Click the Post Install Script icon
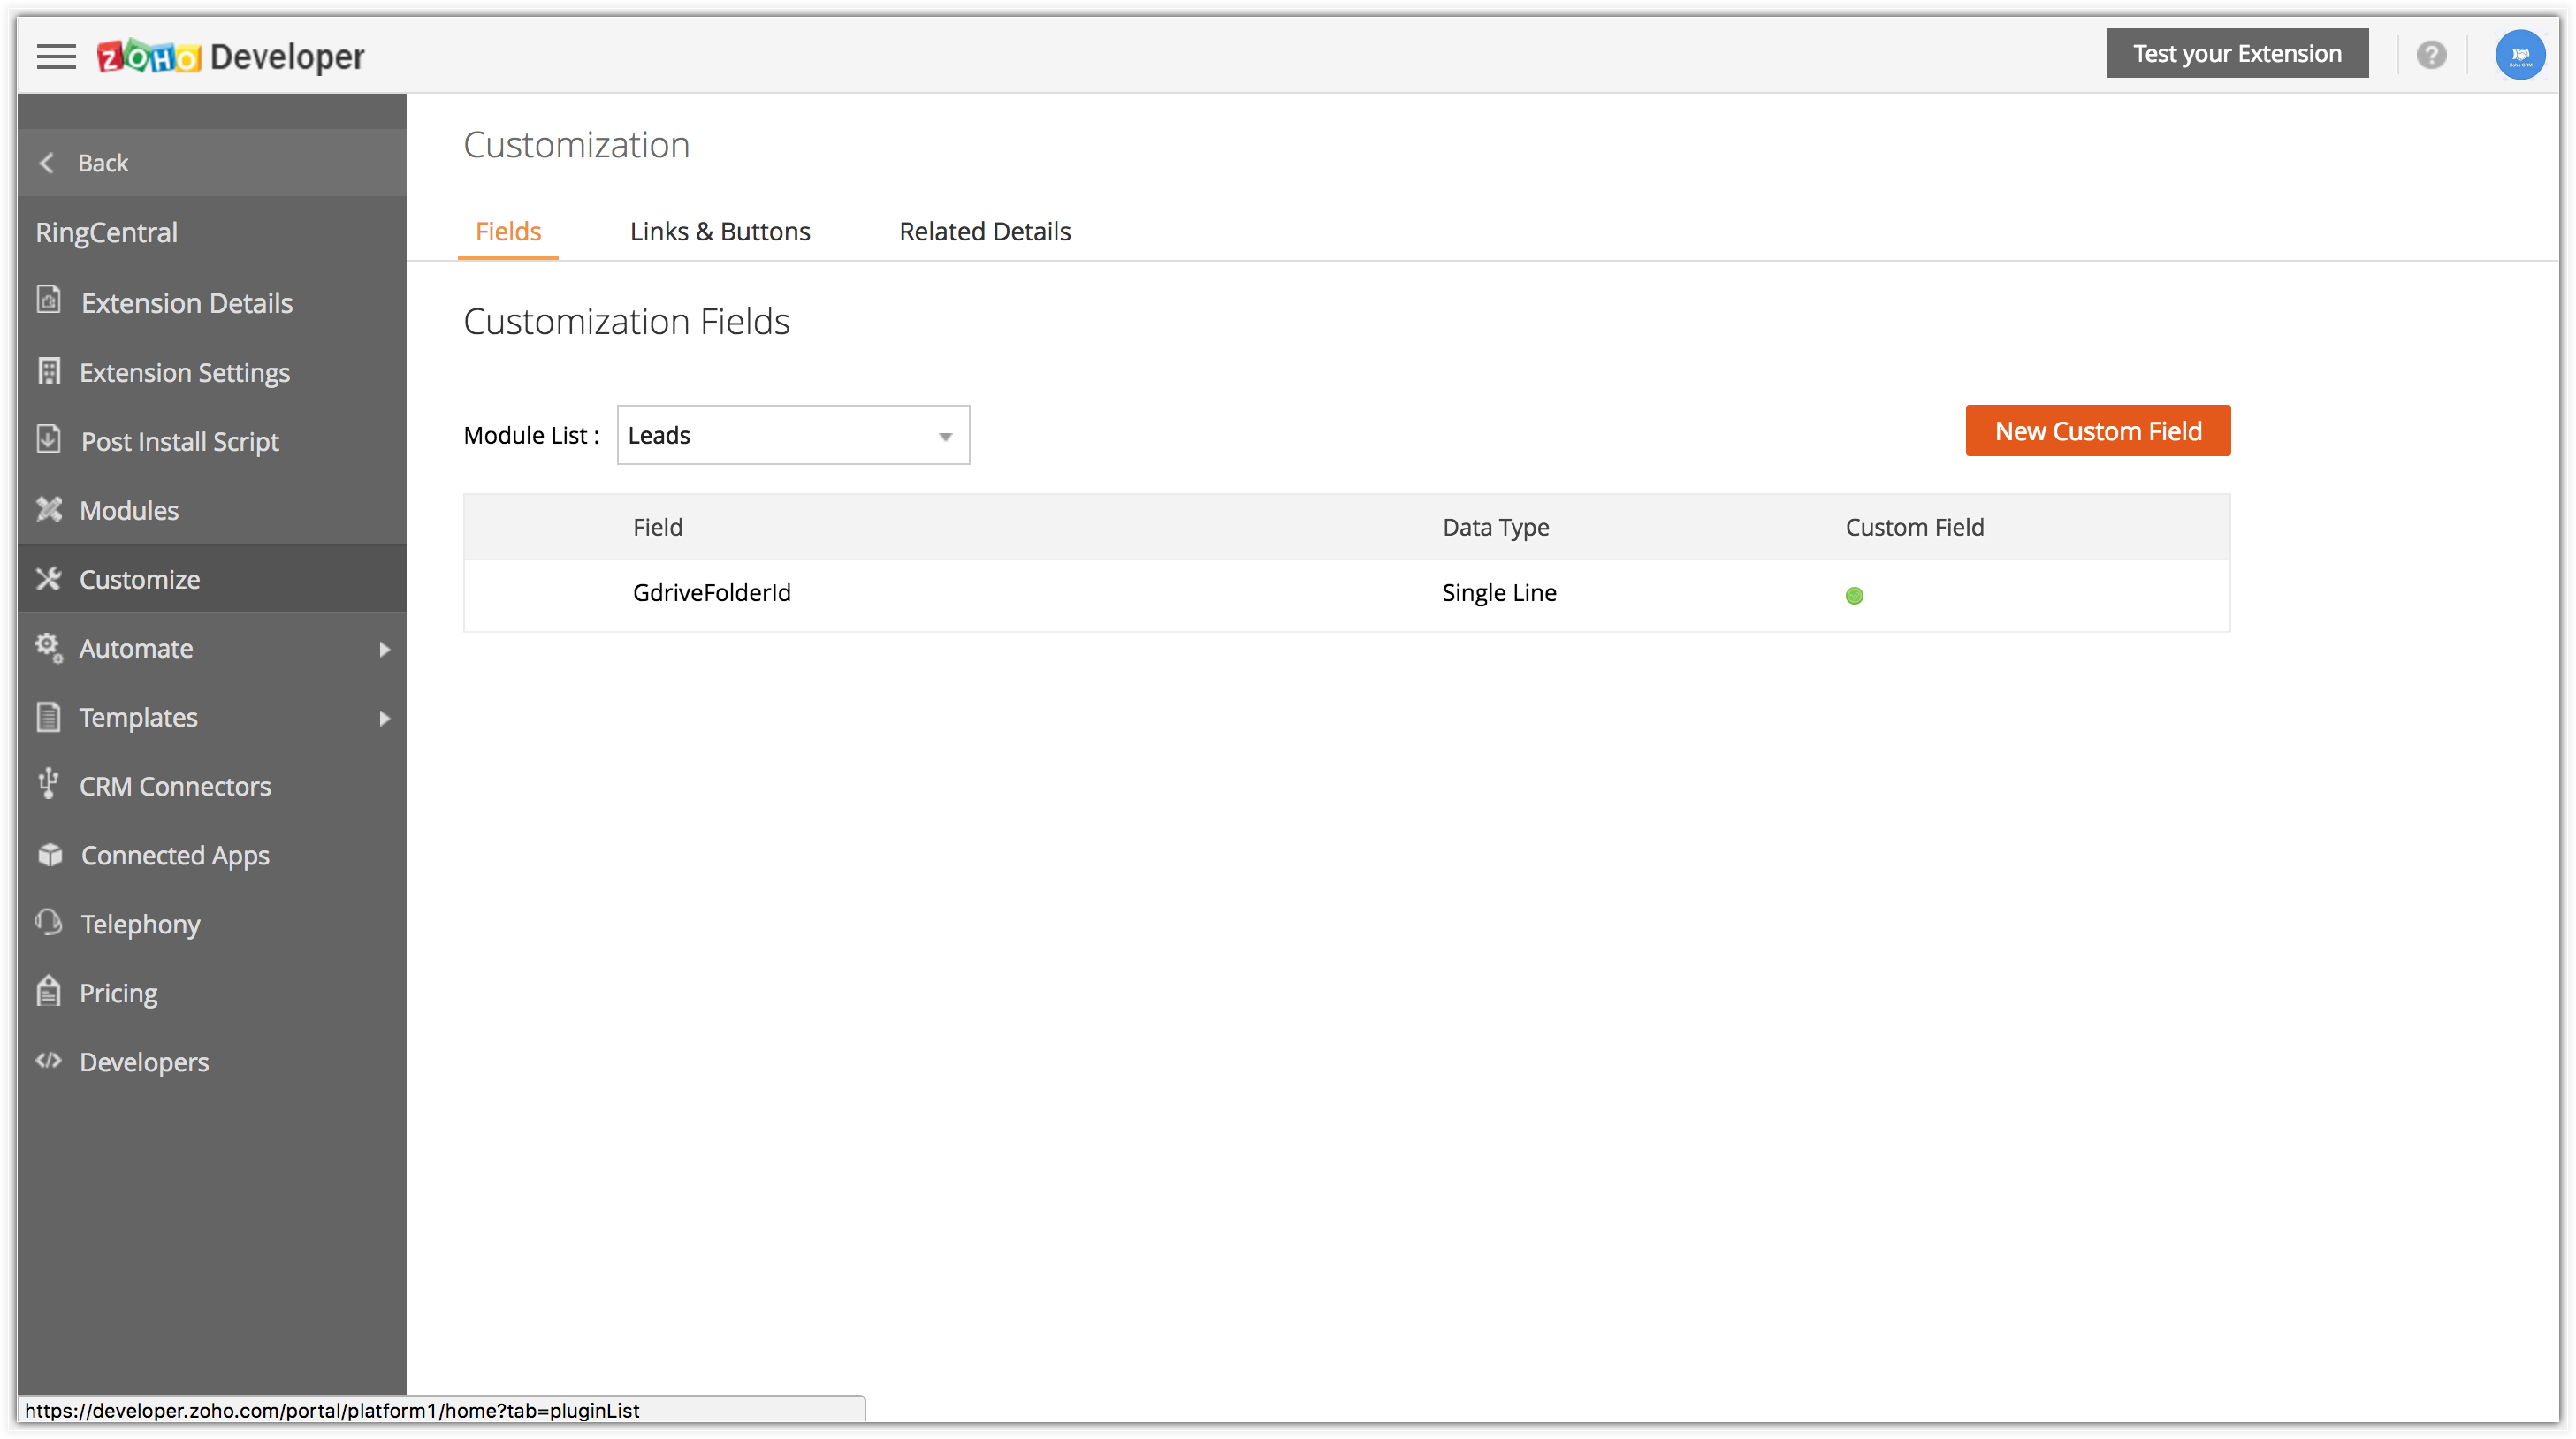 click(x=49, y=439)
